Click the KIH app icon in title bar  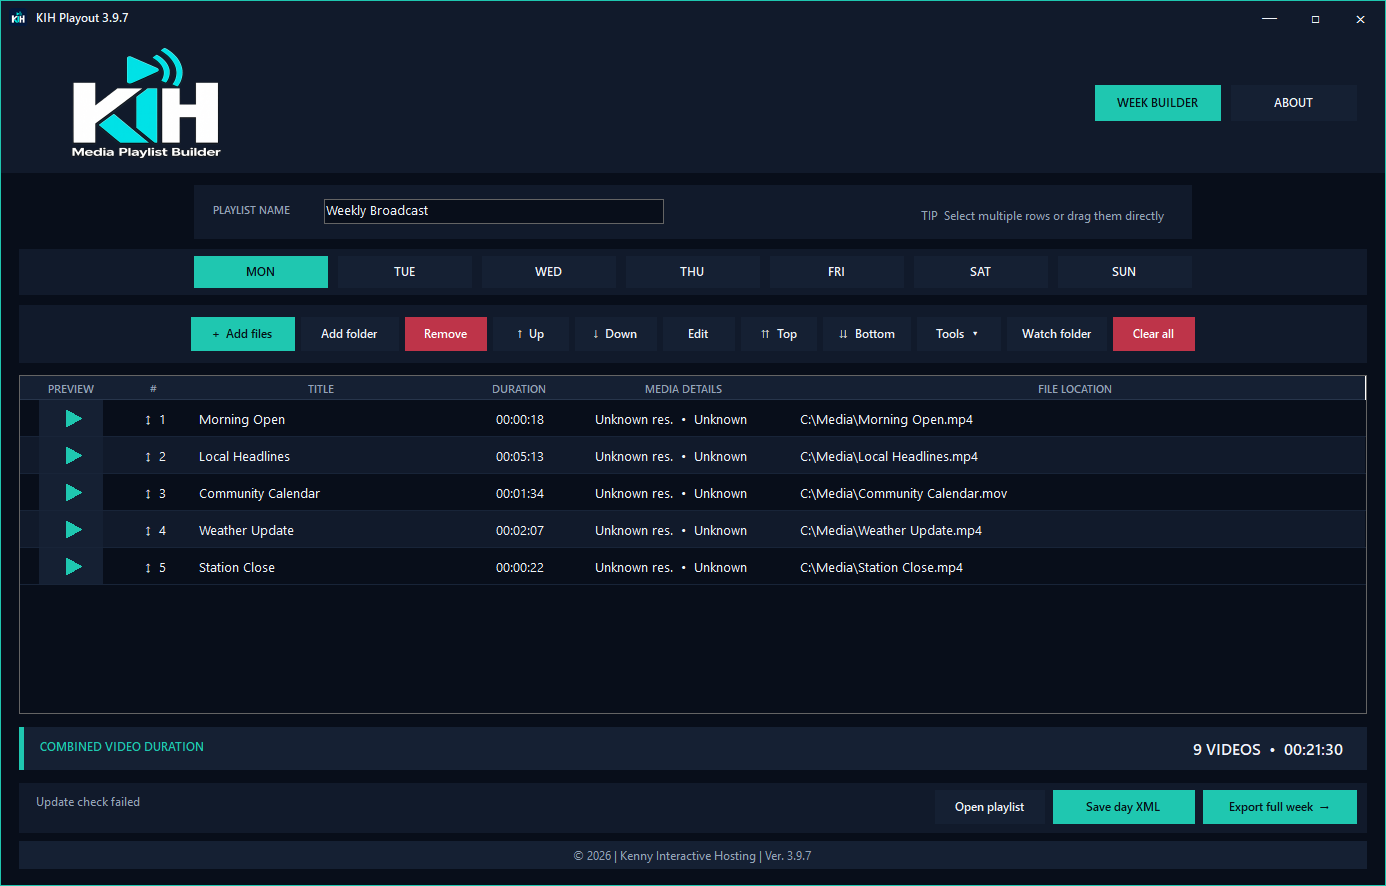tap(18, 18)
